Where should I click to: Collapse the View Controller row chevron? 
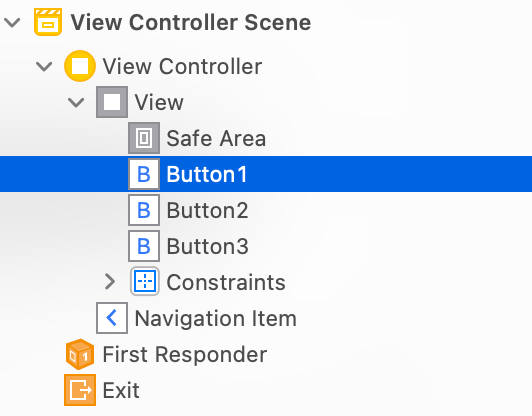(44, 67)
